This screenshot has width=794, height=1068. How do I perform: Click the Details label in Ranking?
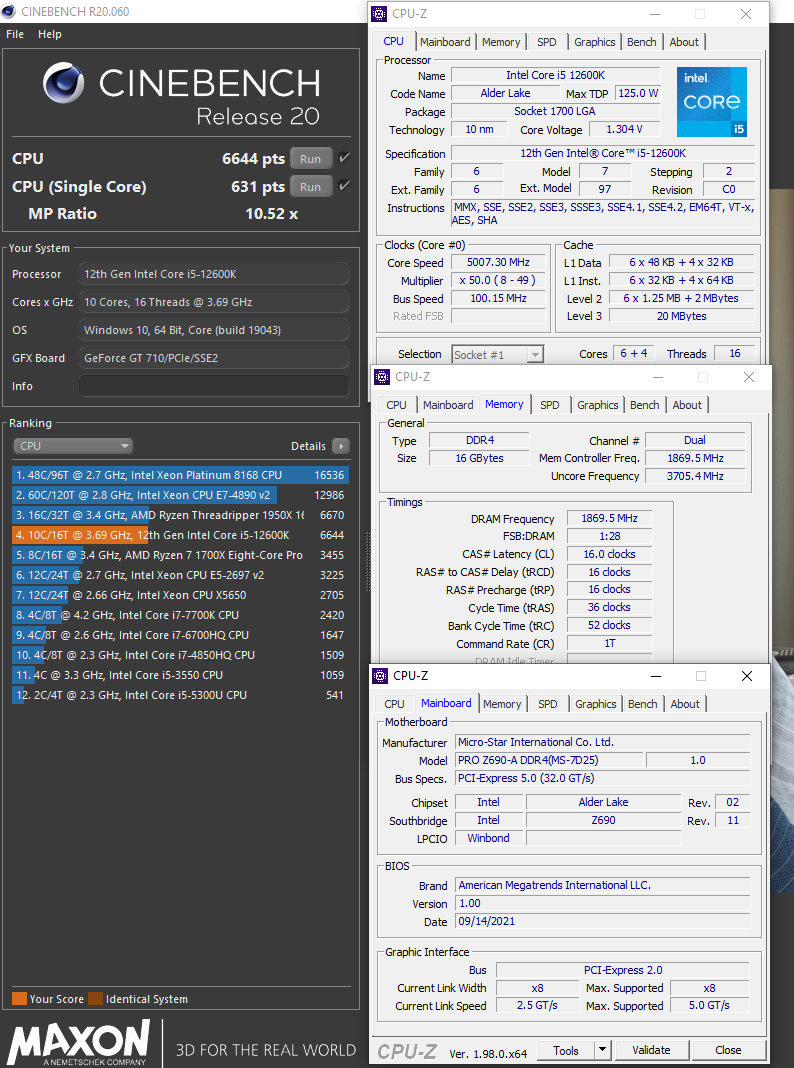coord(308,446)
